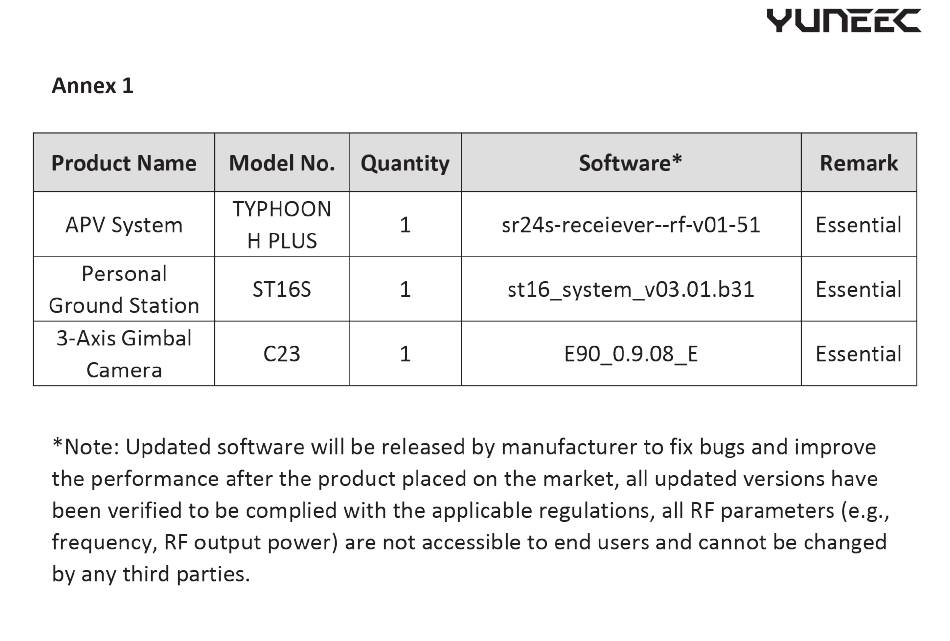Select the Annex 1 heading

(92, 85)
